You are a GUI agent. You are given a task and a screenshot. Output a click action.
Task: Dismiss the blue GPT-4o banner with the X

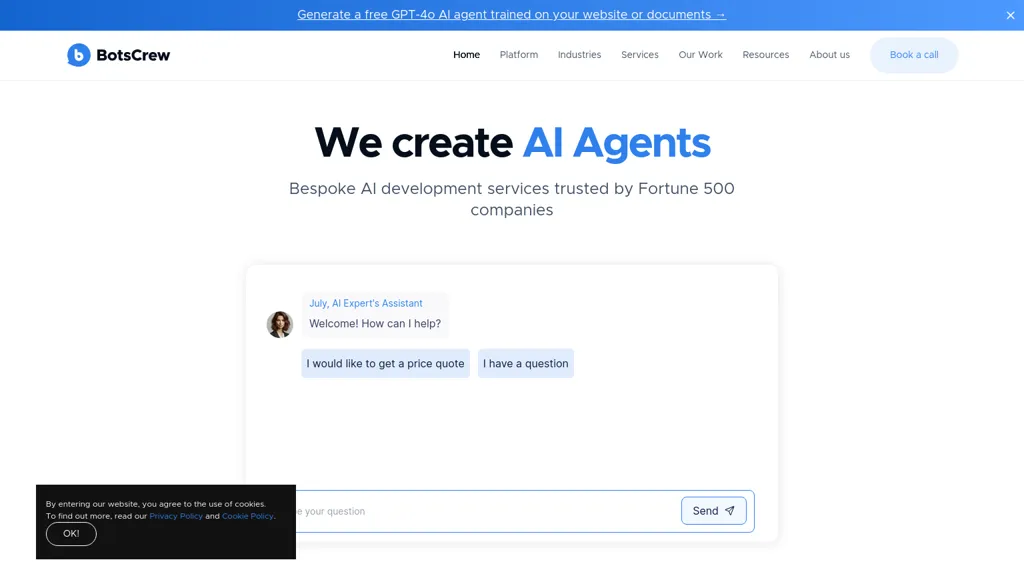point(1010,15)
